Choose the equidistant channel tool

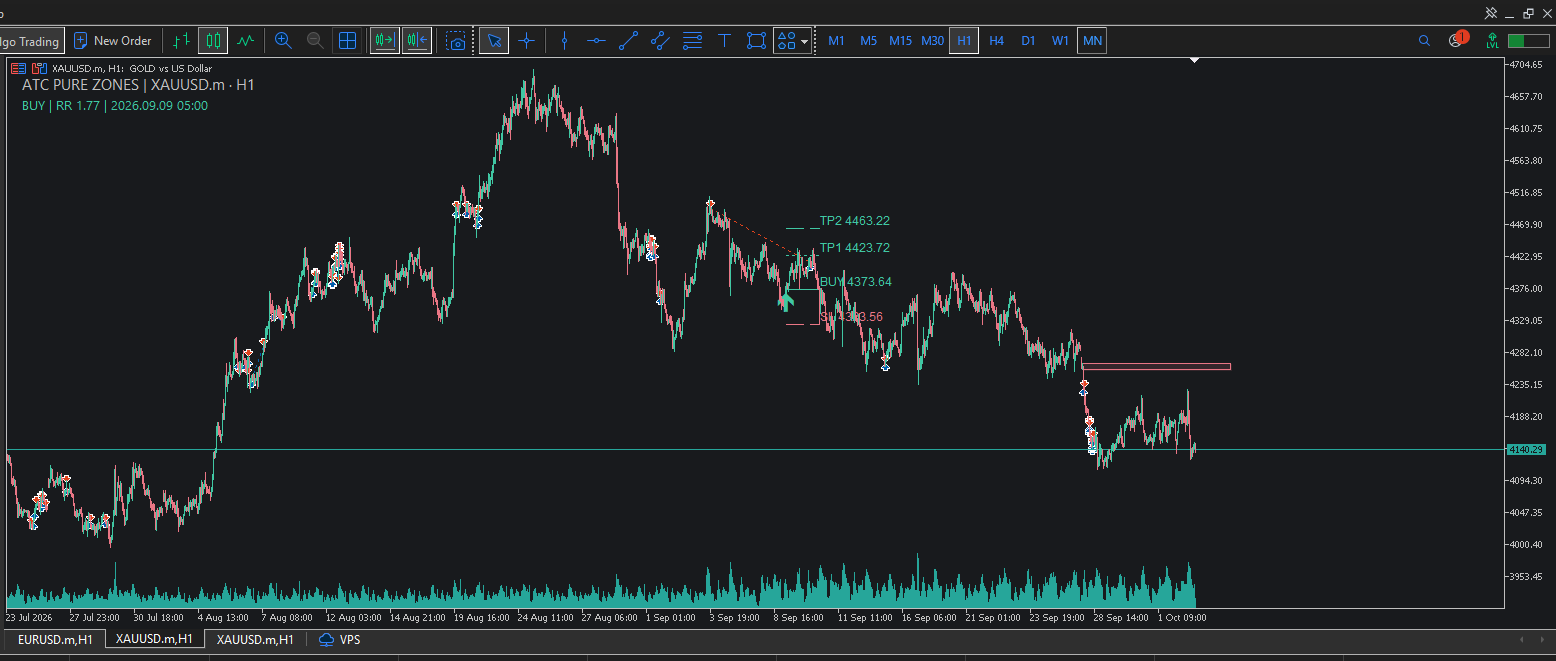click(x=660, y=41)
